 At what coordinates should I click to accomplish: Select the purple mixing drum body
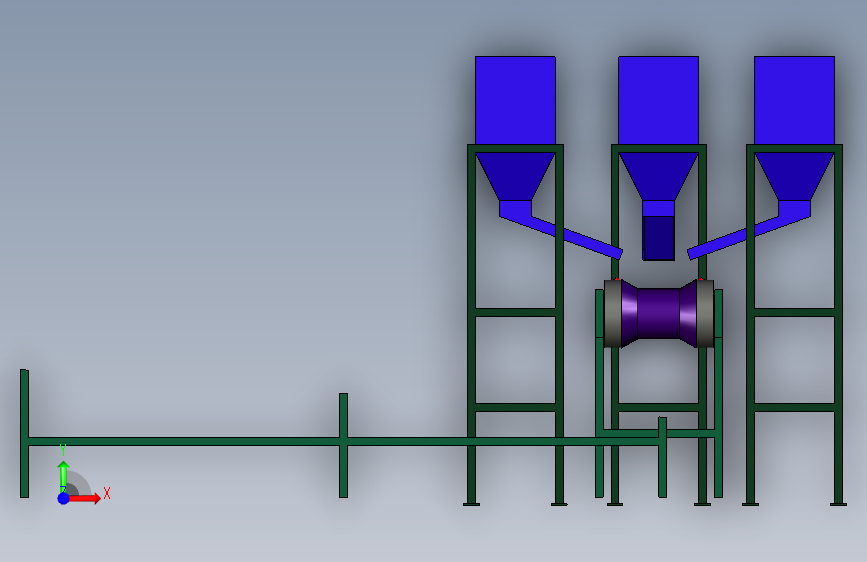(659, 314)
